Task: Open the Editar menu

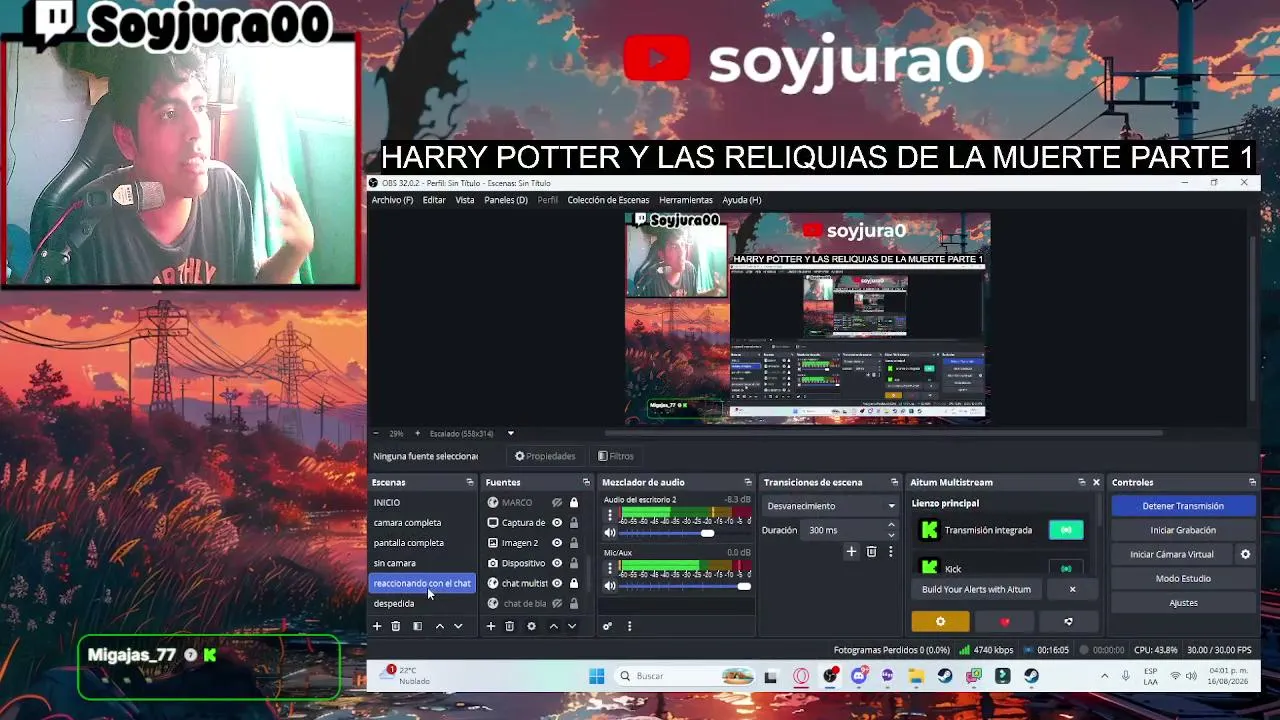Action: pos(434,200)
